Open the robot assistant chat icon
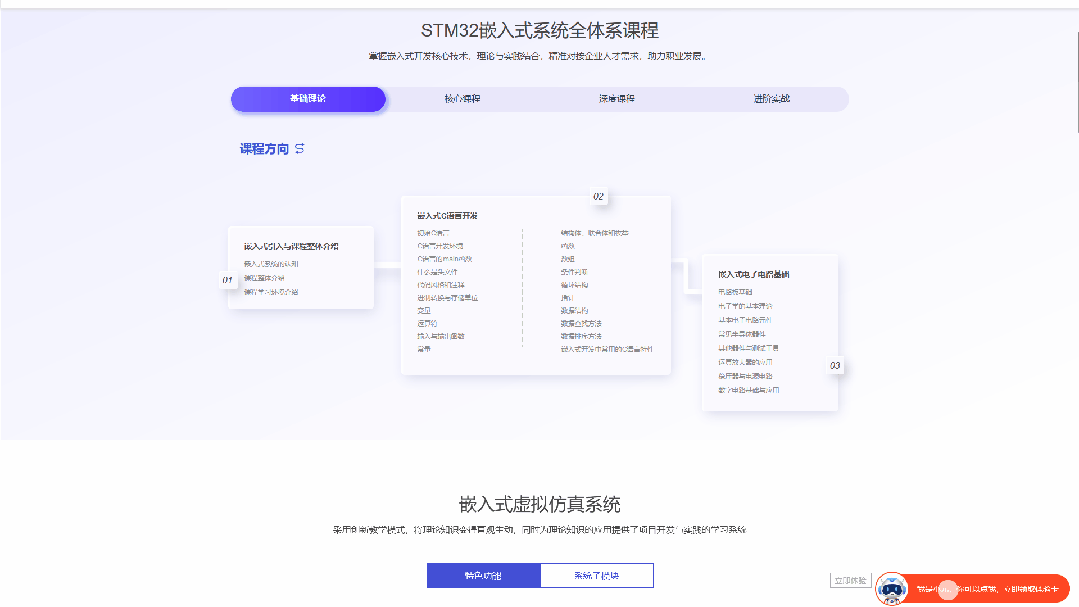The width and height of the screenshot is (1079, 607). point(893,590)
